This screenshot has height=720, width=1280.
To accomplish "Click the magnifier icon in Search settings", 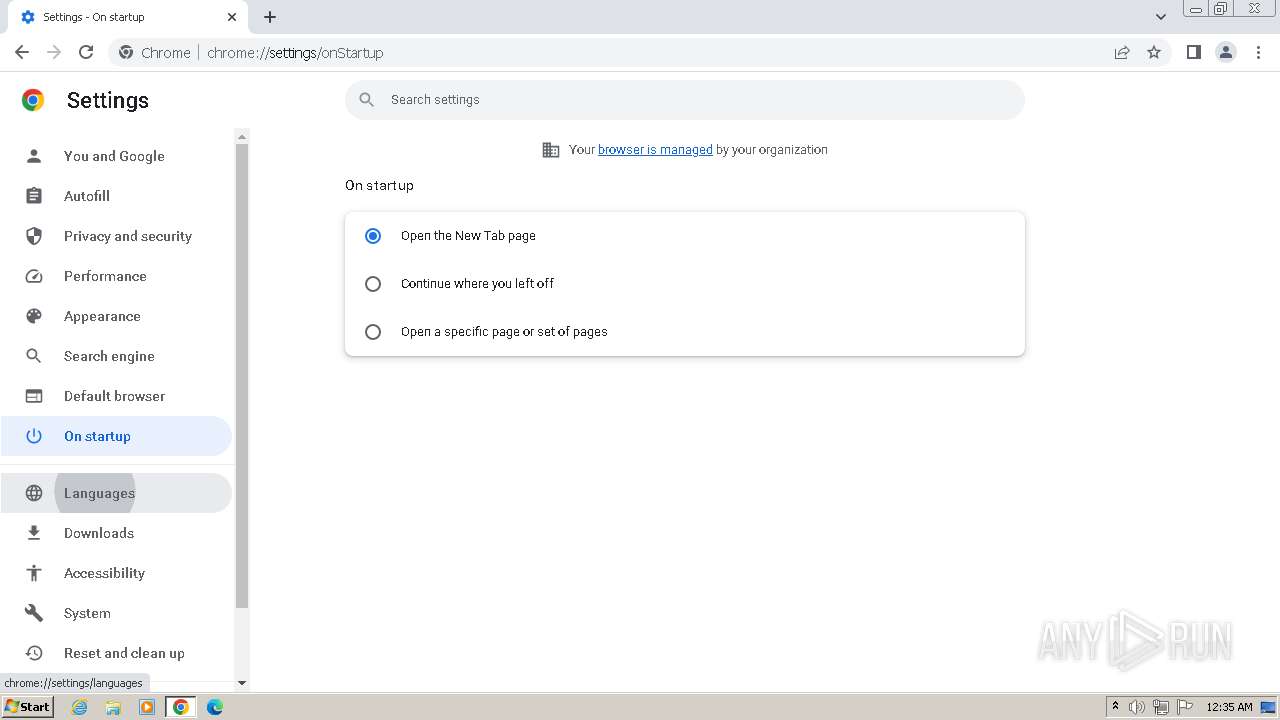I will [367, 100].
